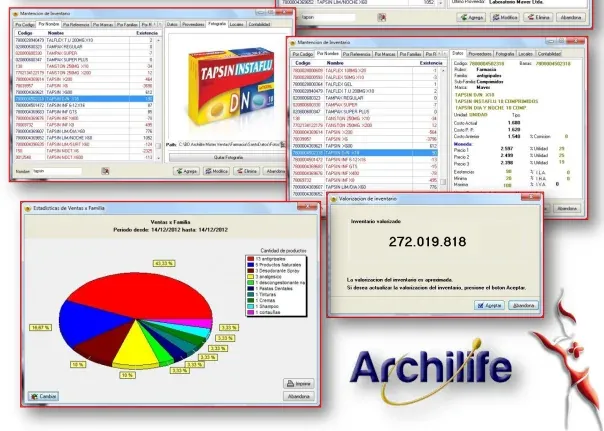Viewport: 604px width, 431px height.
Task: Switch to Proveedores tab in right inventory window
Action: tap(480, 54)
